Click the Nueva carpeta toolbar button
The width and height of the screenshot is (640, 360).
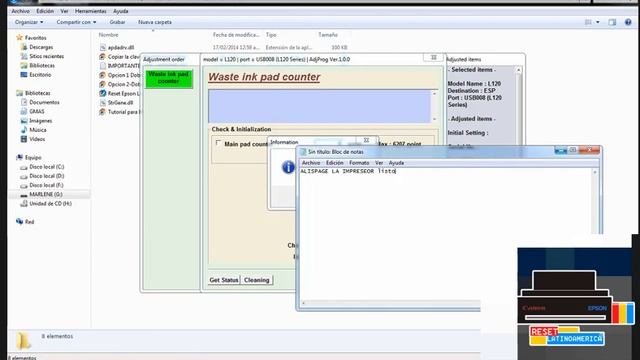click(155, 22)
